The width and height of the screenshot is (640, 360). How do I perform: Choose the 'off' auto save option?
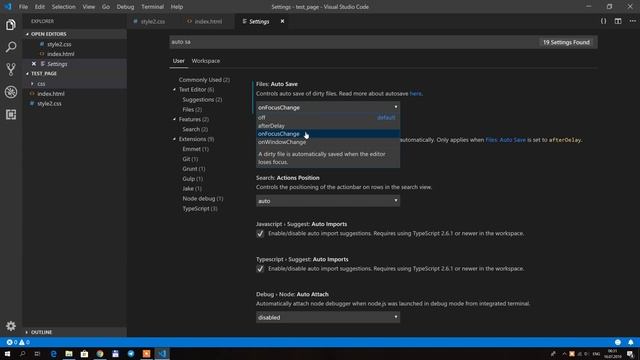328,118
